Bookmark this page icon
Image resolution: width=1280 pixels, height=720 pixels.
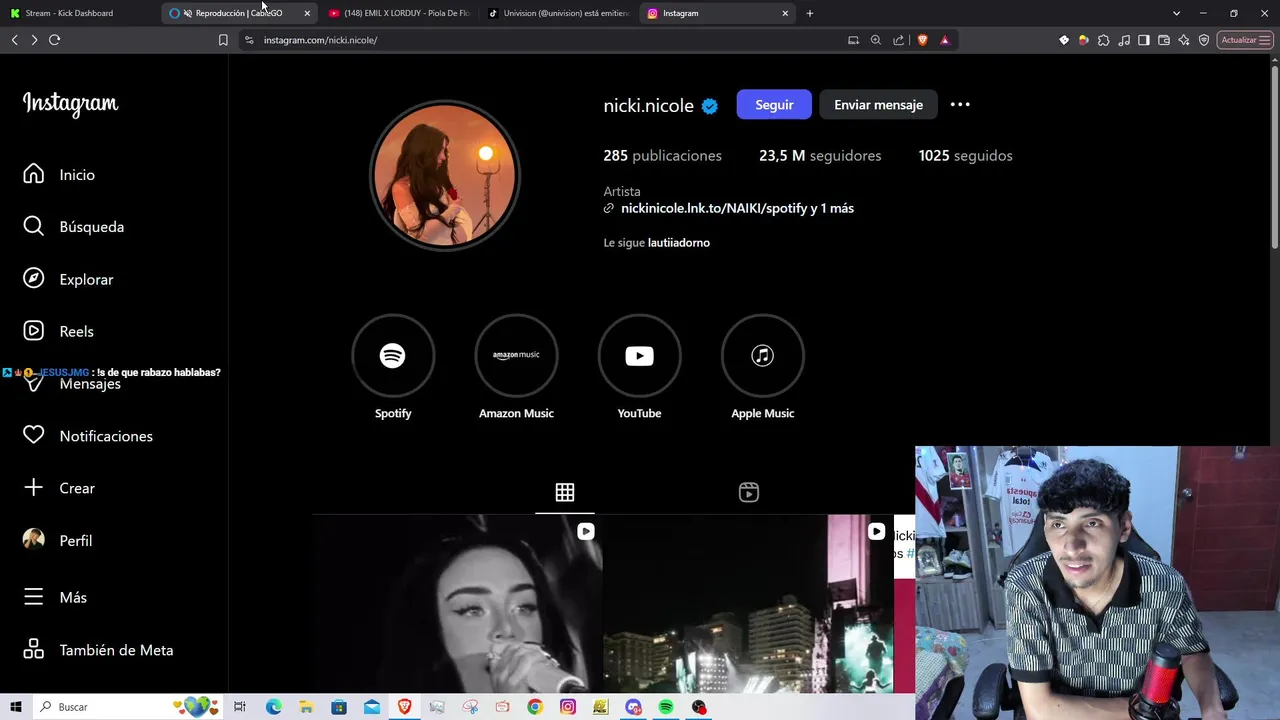pos(223,40)
